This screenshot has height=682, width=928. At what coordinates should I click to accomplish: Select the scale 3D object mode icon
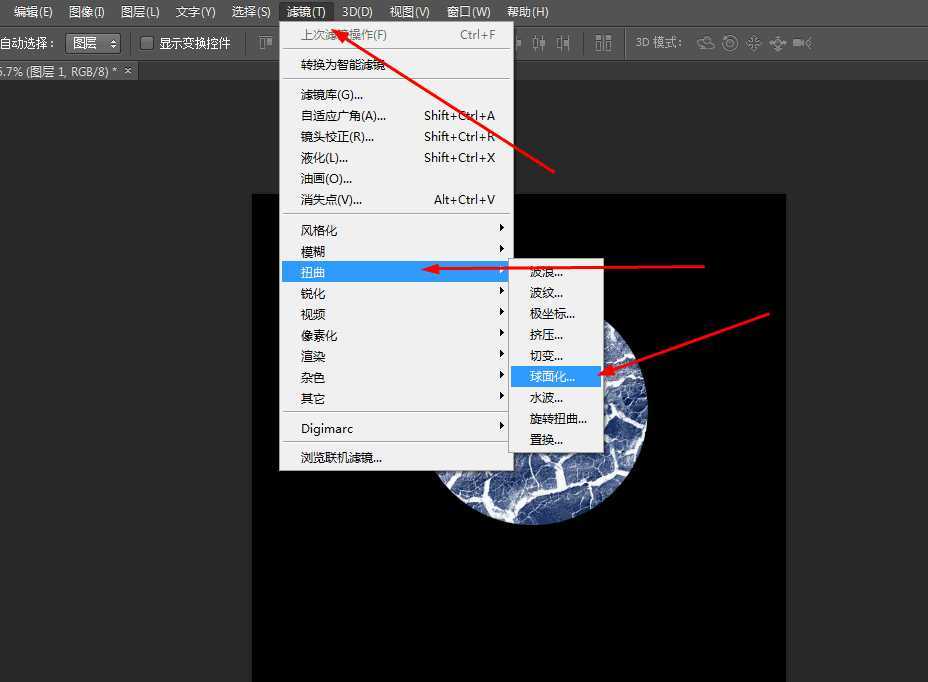pyautogui.click(x=800, y=43)
